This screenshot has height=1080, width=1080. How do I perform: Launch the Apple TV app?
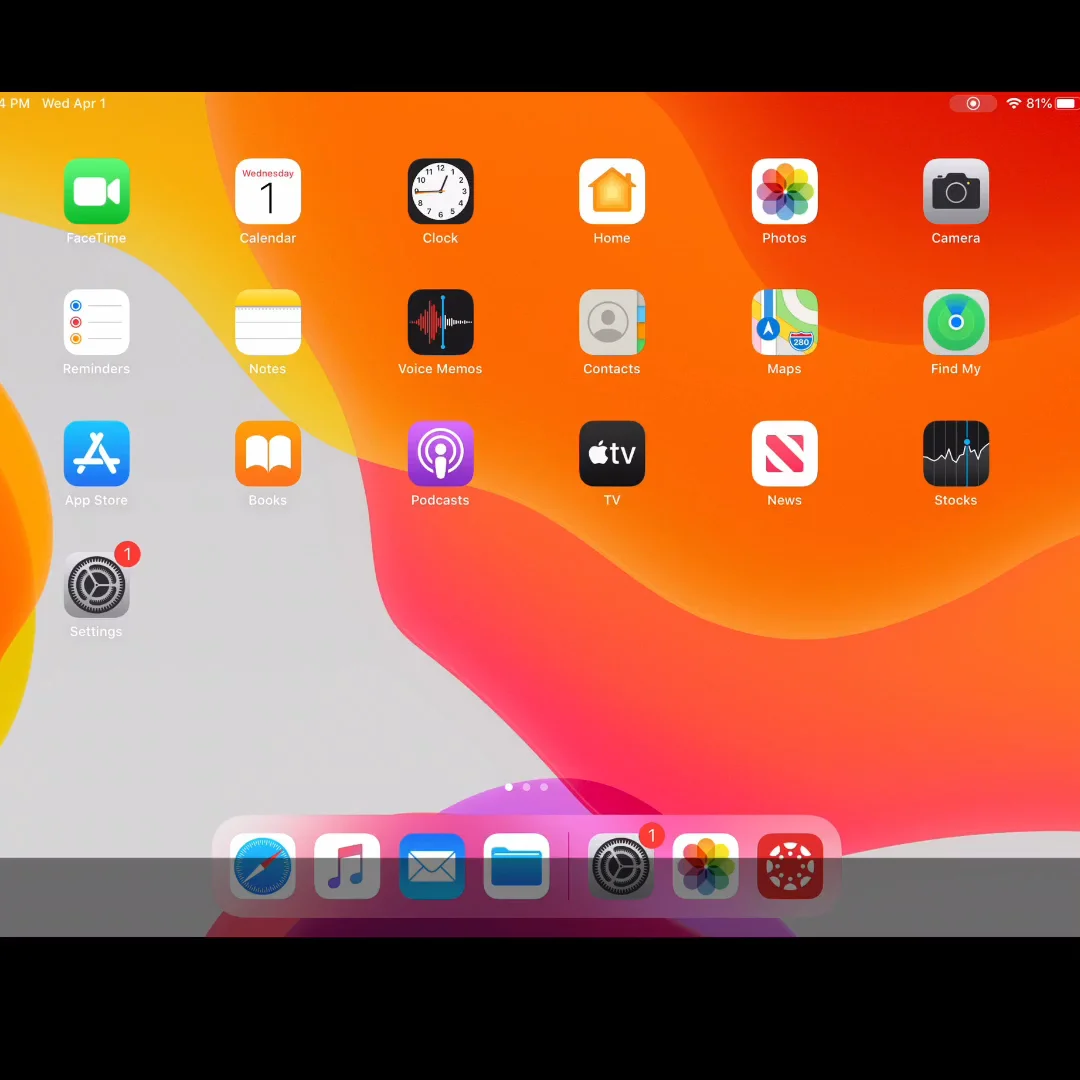[612, 454]
